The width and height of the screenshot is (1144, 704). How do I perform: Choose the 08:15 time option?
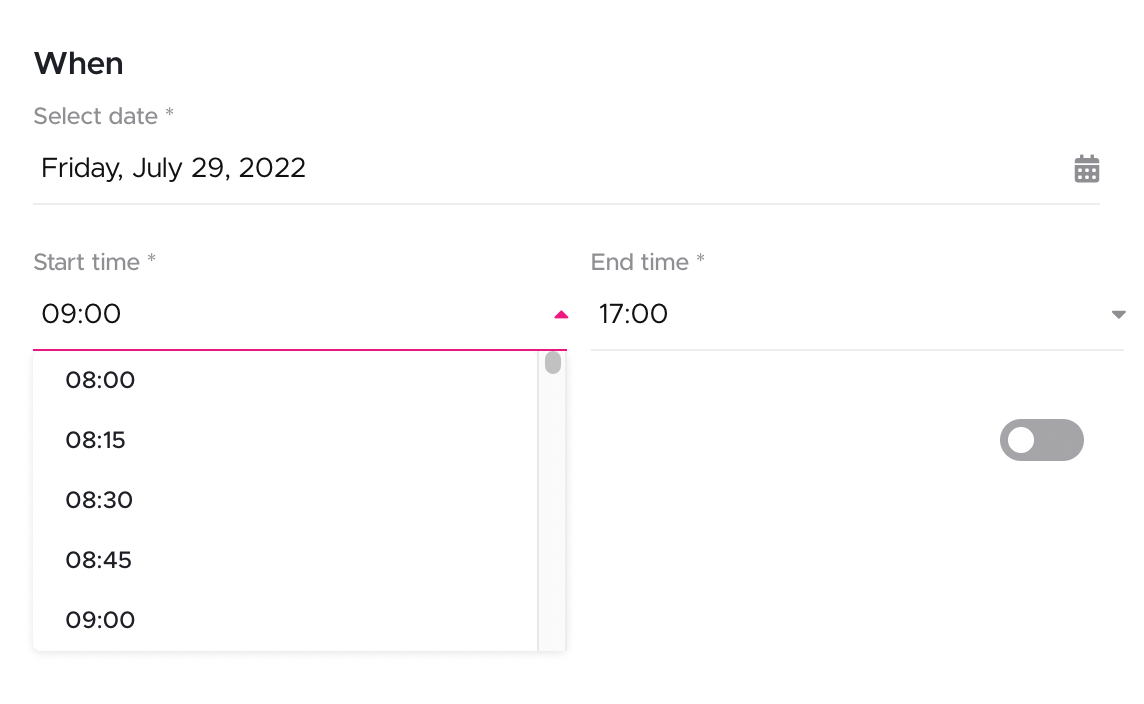[x=96, y=440]
